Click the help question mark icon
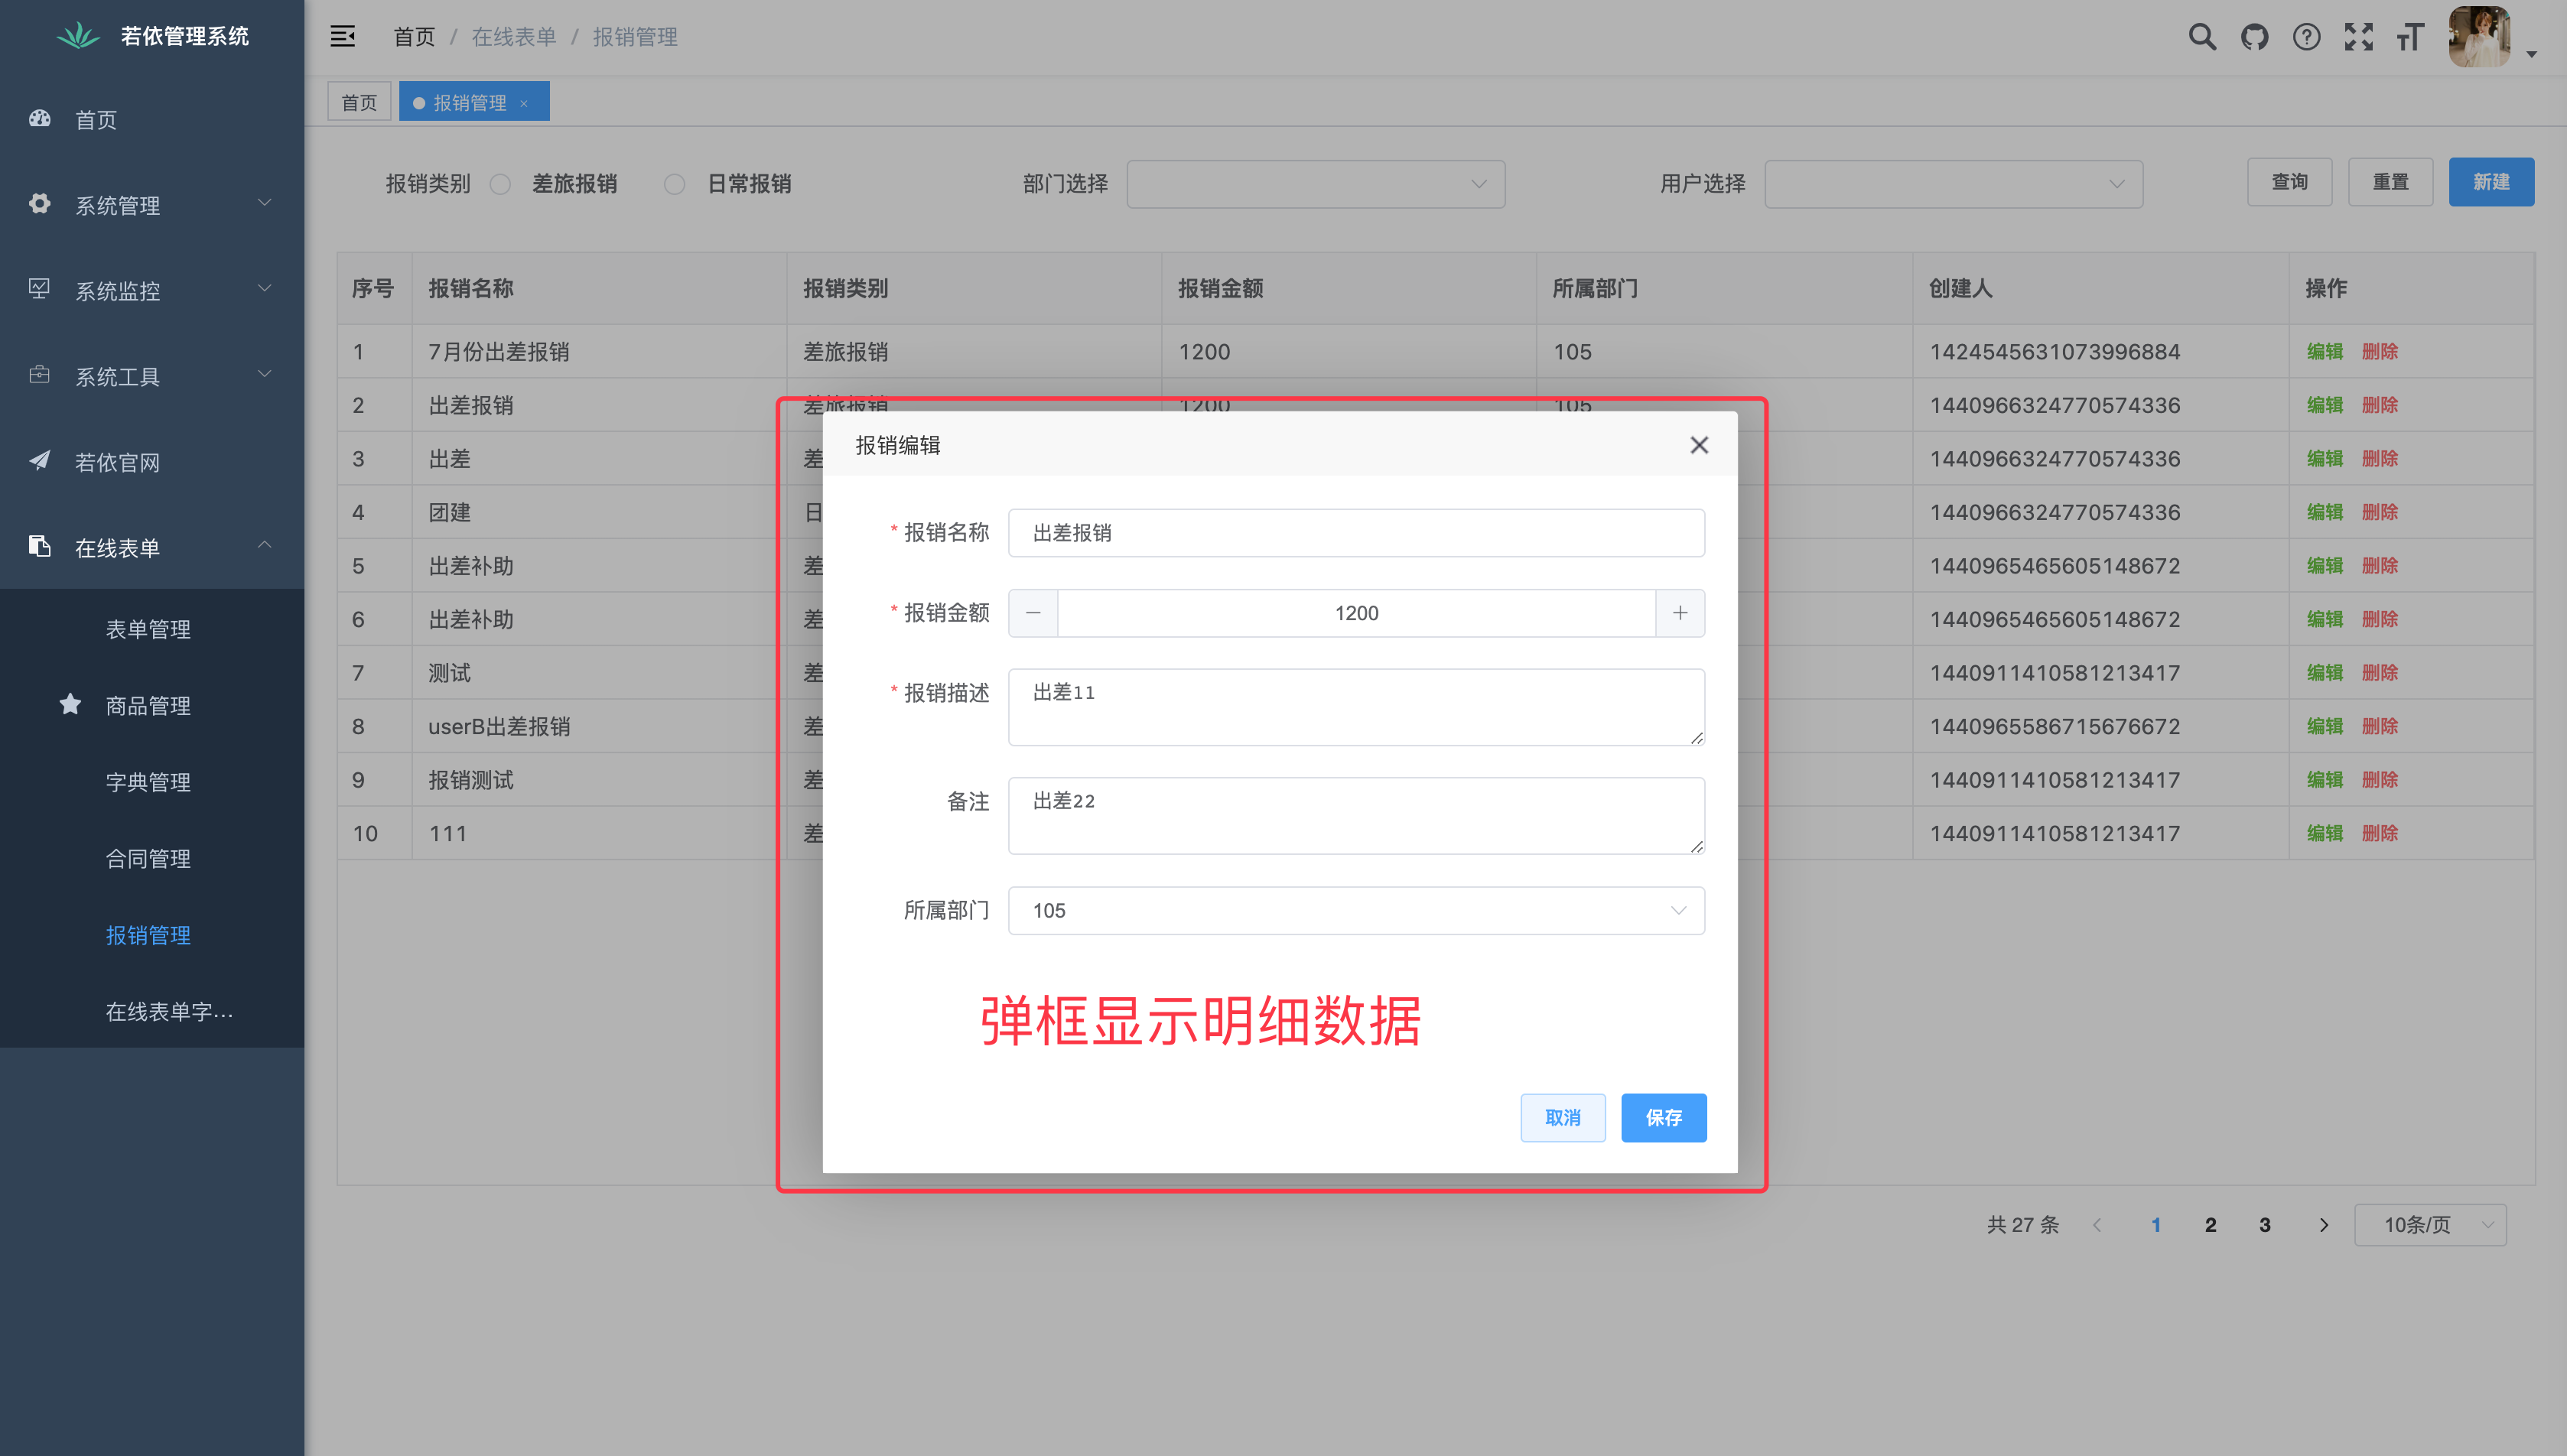Image resolution: width=2567 pixels, height=1456 pixels. (2306, 37)
